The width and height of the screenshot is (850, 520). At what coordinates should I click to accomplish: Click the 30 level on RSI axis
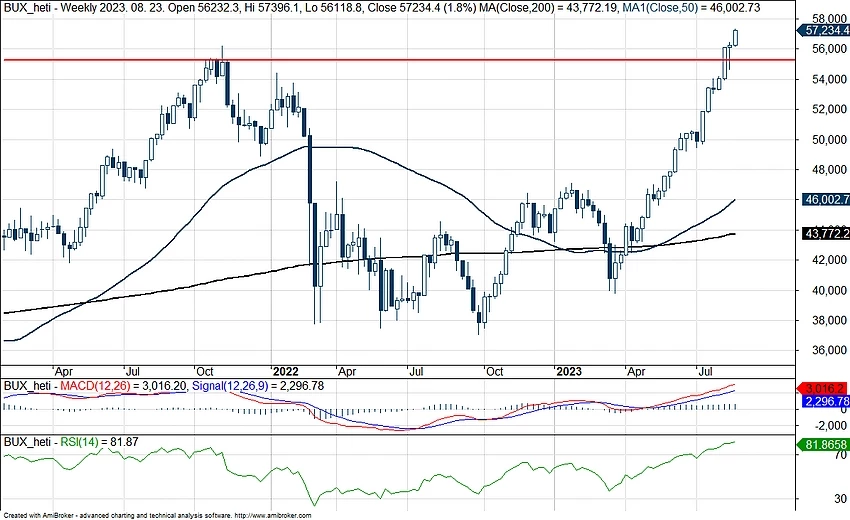(840, 498)
